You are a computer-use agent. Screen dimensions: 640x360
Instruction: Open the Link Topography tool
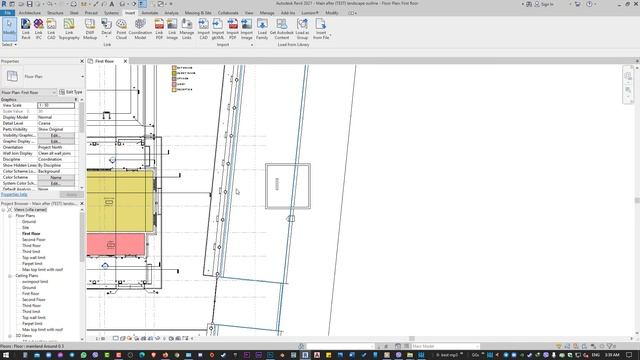[69, 29]
